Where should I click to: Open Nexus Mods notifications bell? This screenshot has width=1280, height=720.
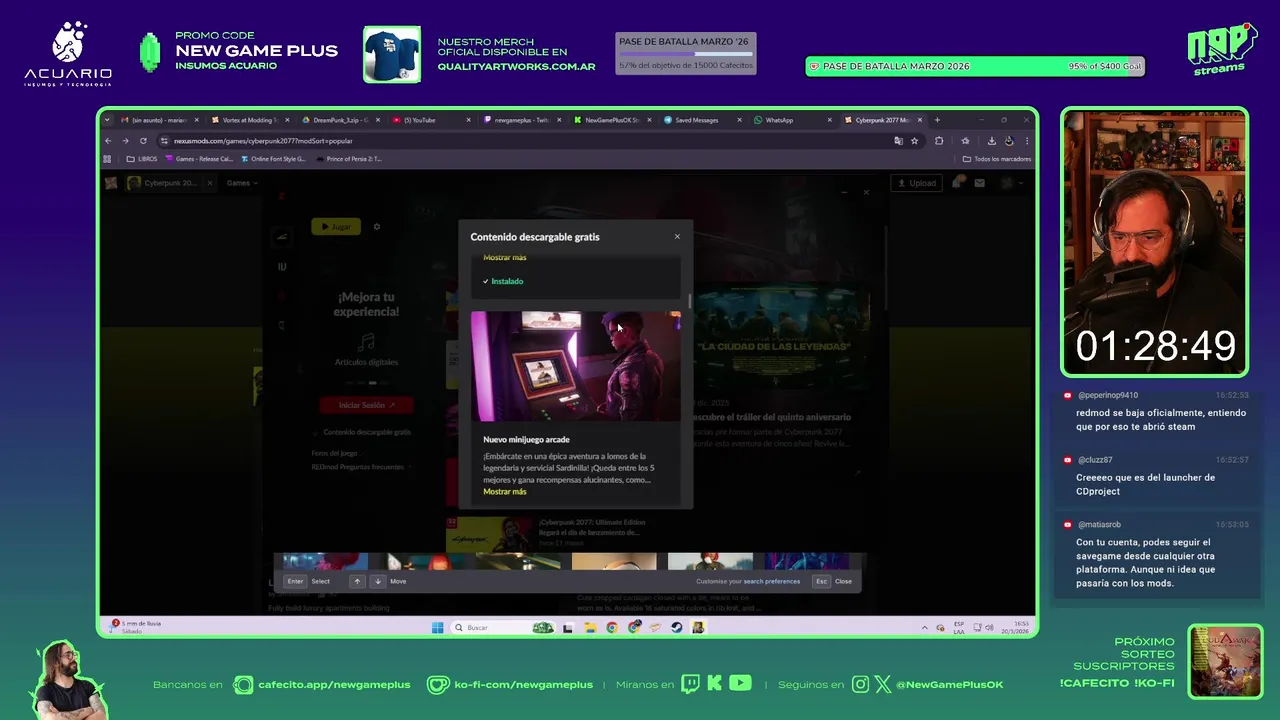pyautogui.click(x=959, y=183)
